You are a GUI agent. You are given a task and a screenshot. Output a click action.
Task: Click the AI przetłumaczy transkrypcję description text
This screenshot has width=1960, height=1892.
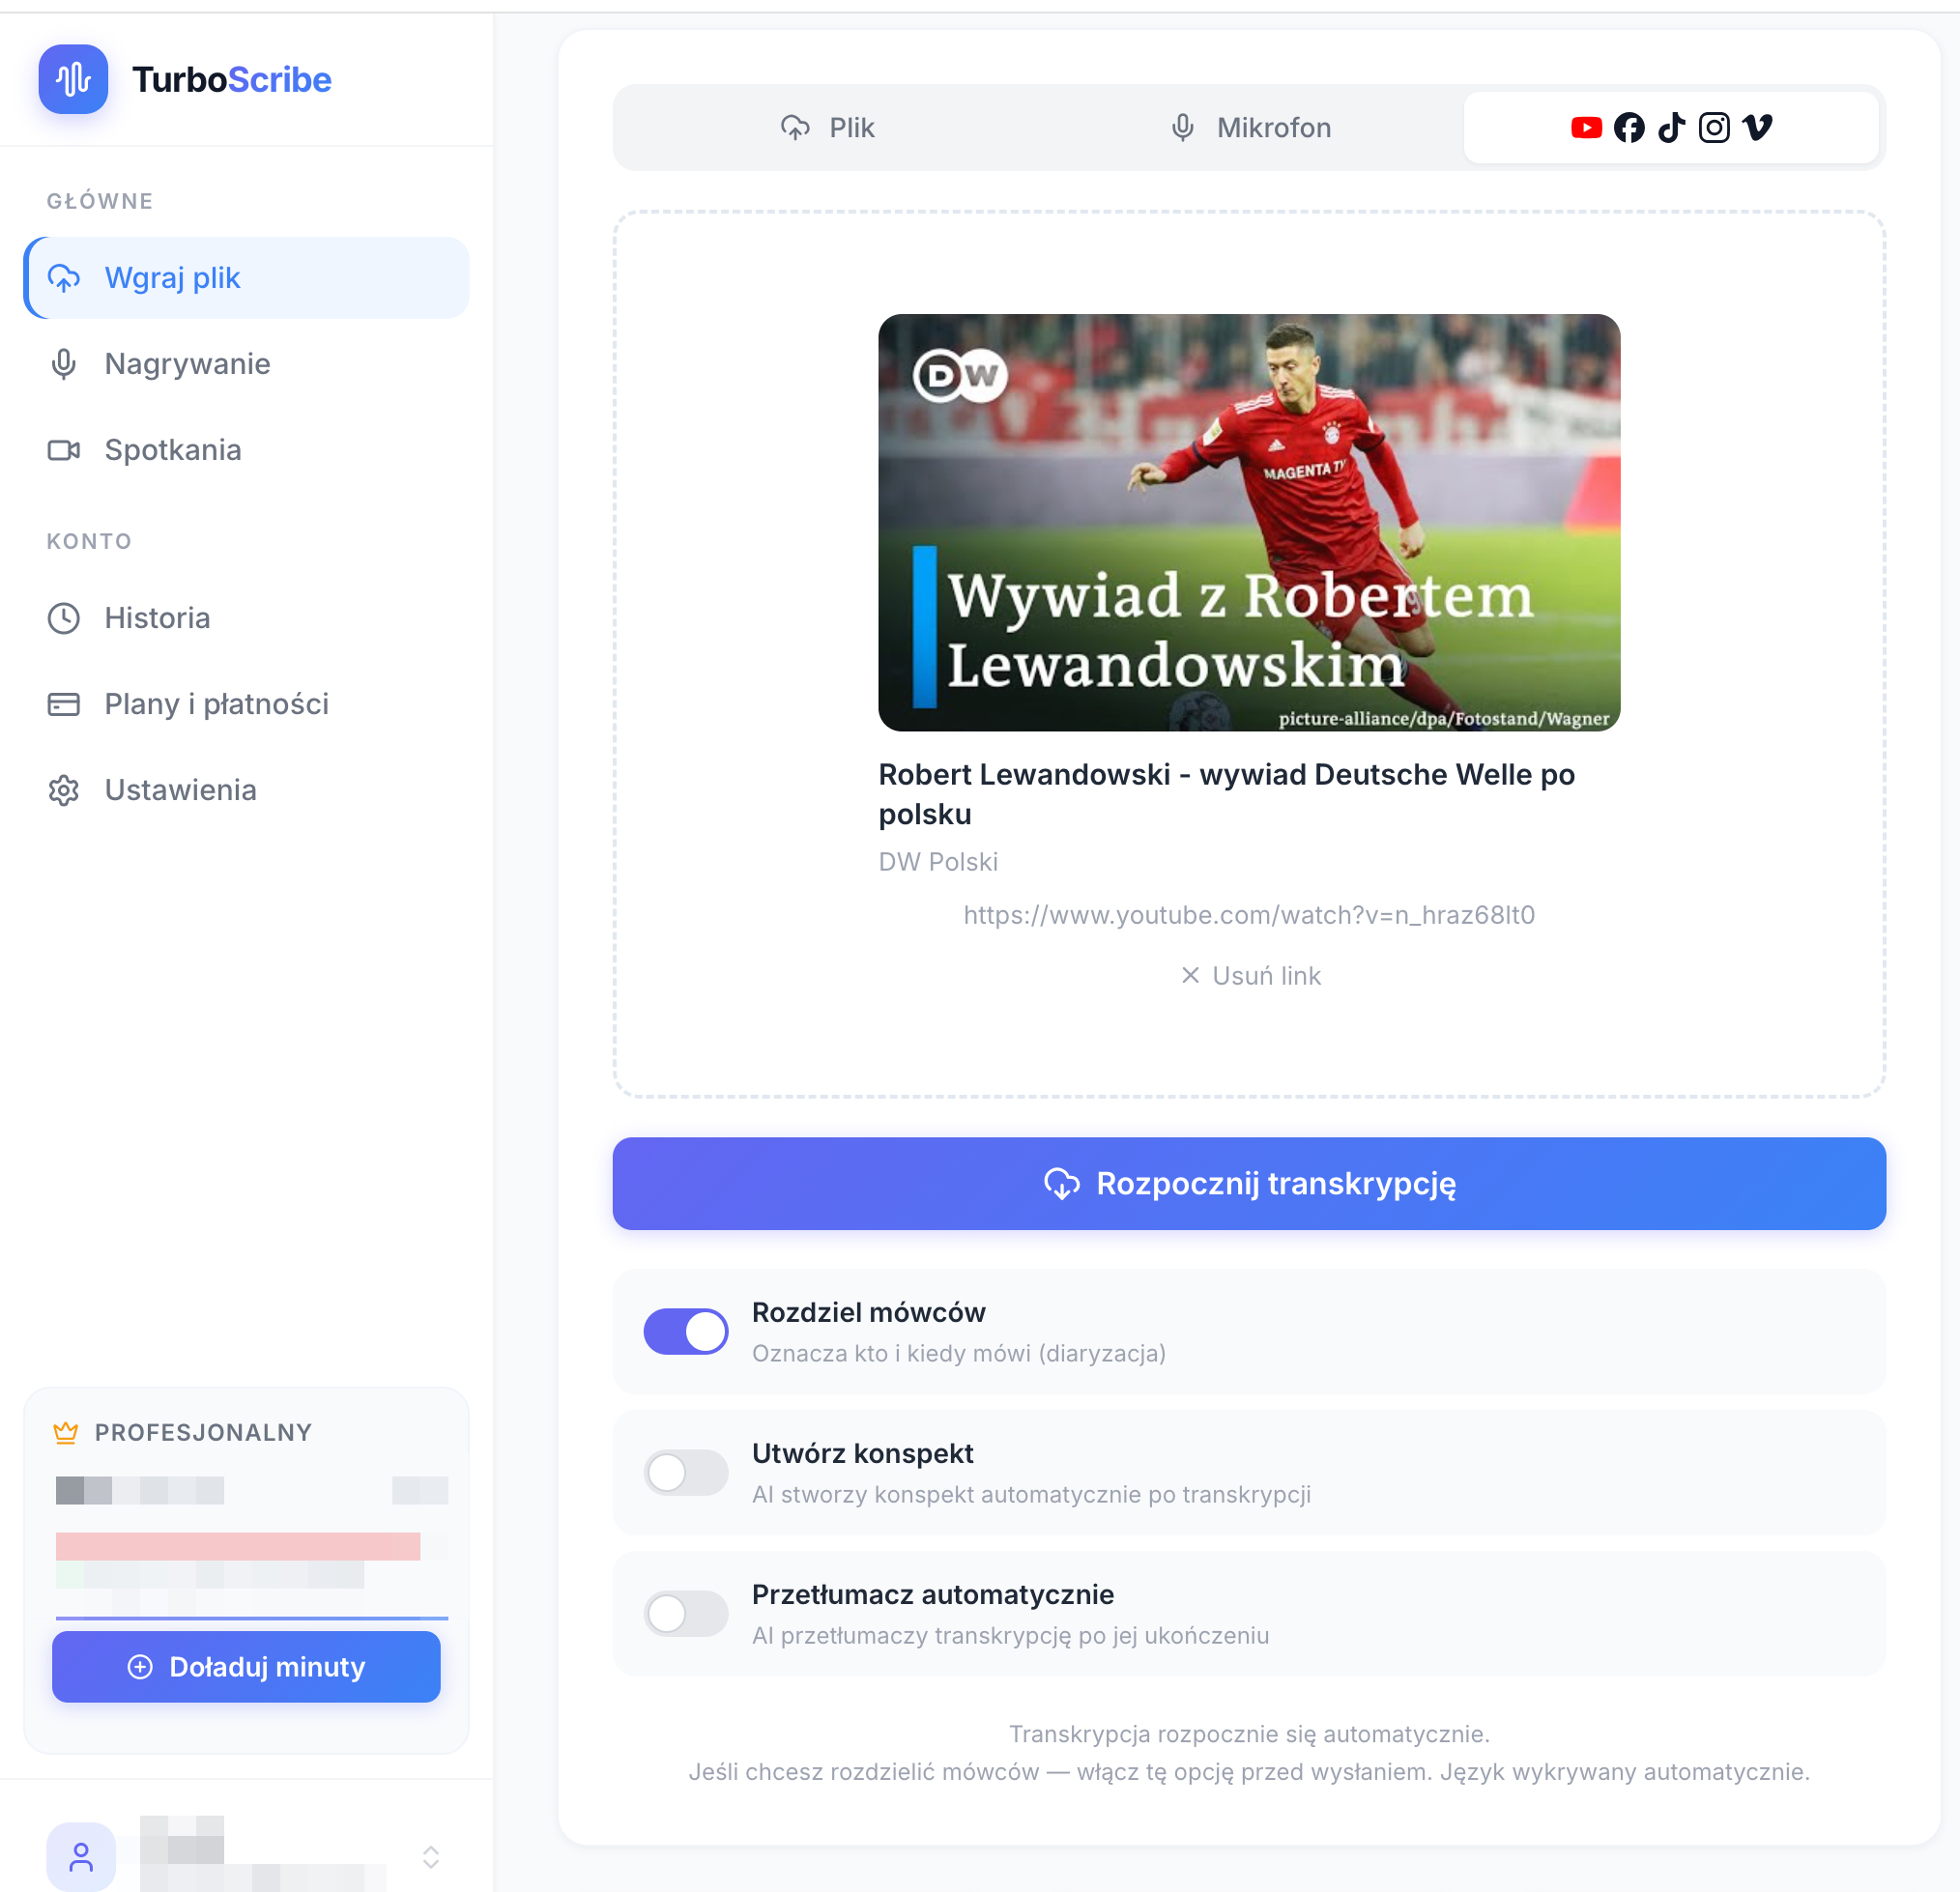pos(1011,1636)
